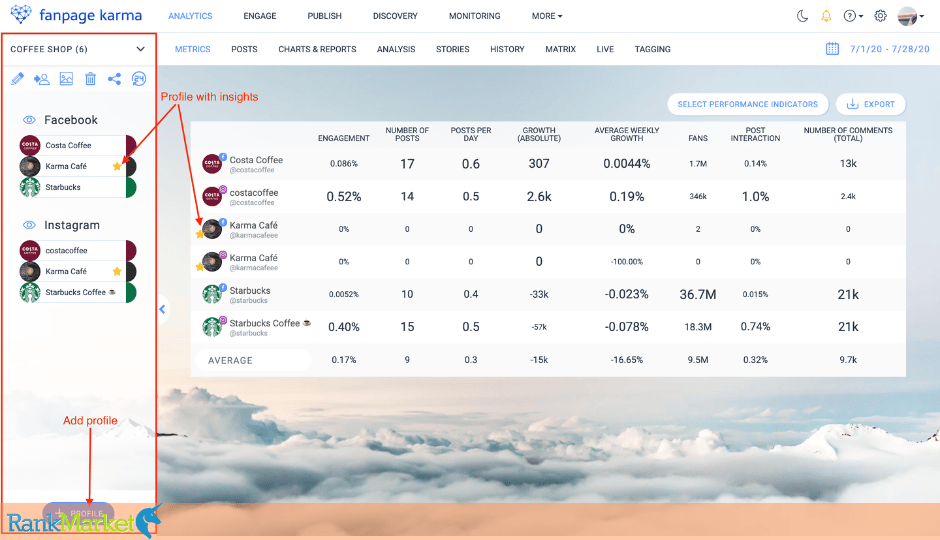Toggle dark mode moon icon
Image resolution: width=940 pixels, height=540 pixels.
click(x=802, y=16)
